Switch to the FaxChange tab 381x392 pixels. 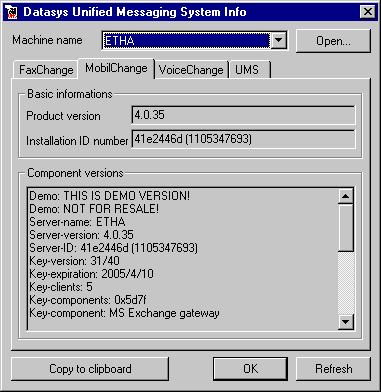pyautogui.click(x=46, y=70)
